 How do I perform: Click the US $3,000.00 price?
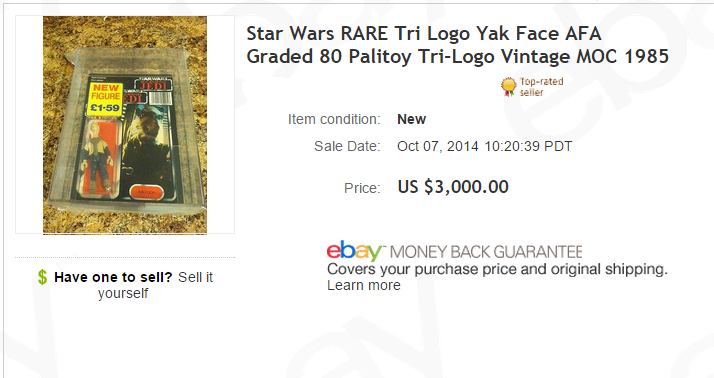pos(453,187)
